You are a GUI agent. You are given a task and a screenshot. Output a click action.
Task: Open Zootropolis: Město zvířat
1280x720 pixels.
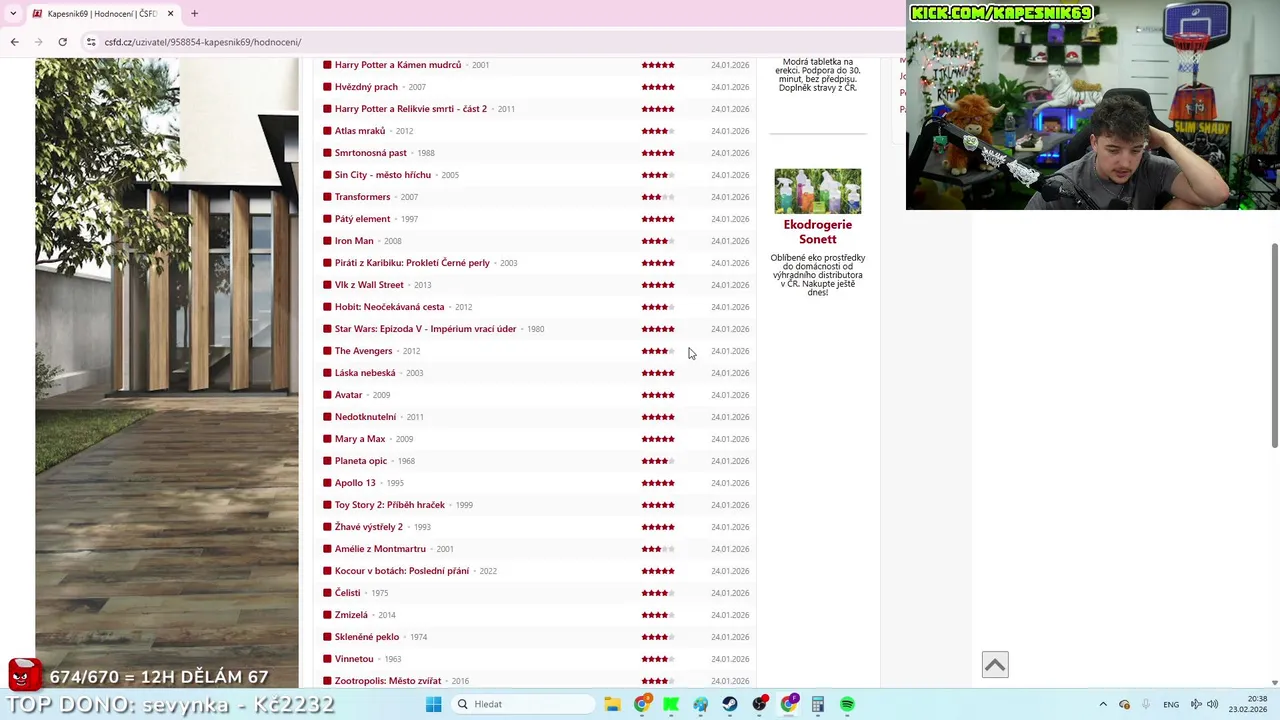(x=388, y=681)
